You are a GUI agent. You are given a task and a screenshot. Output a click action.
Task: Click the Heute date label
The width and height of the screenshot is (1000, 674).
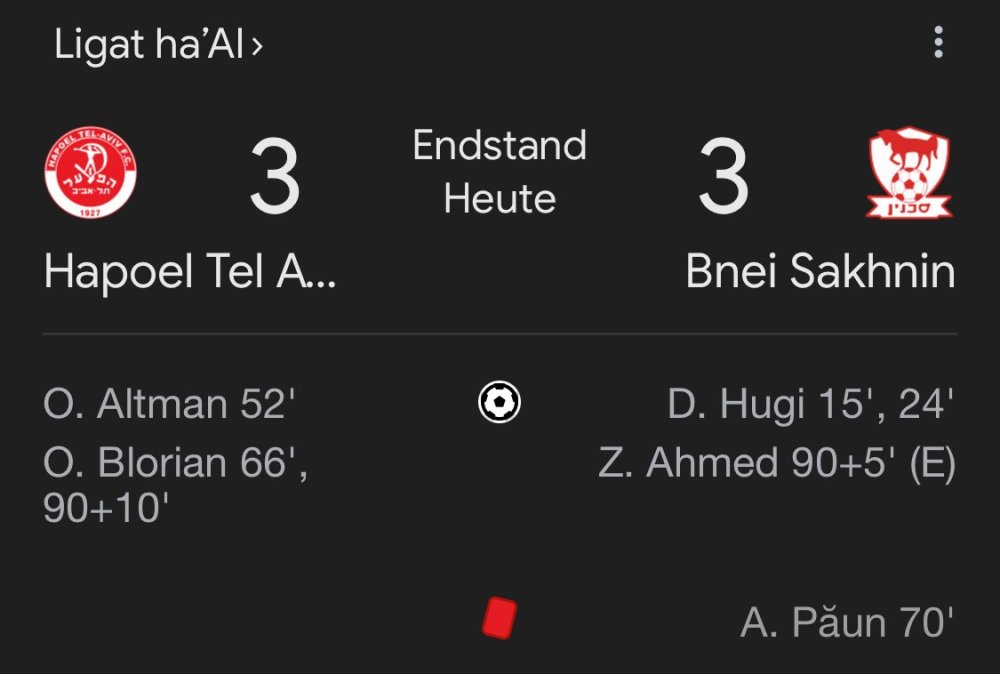tap(499, 198)
